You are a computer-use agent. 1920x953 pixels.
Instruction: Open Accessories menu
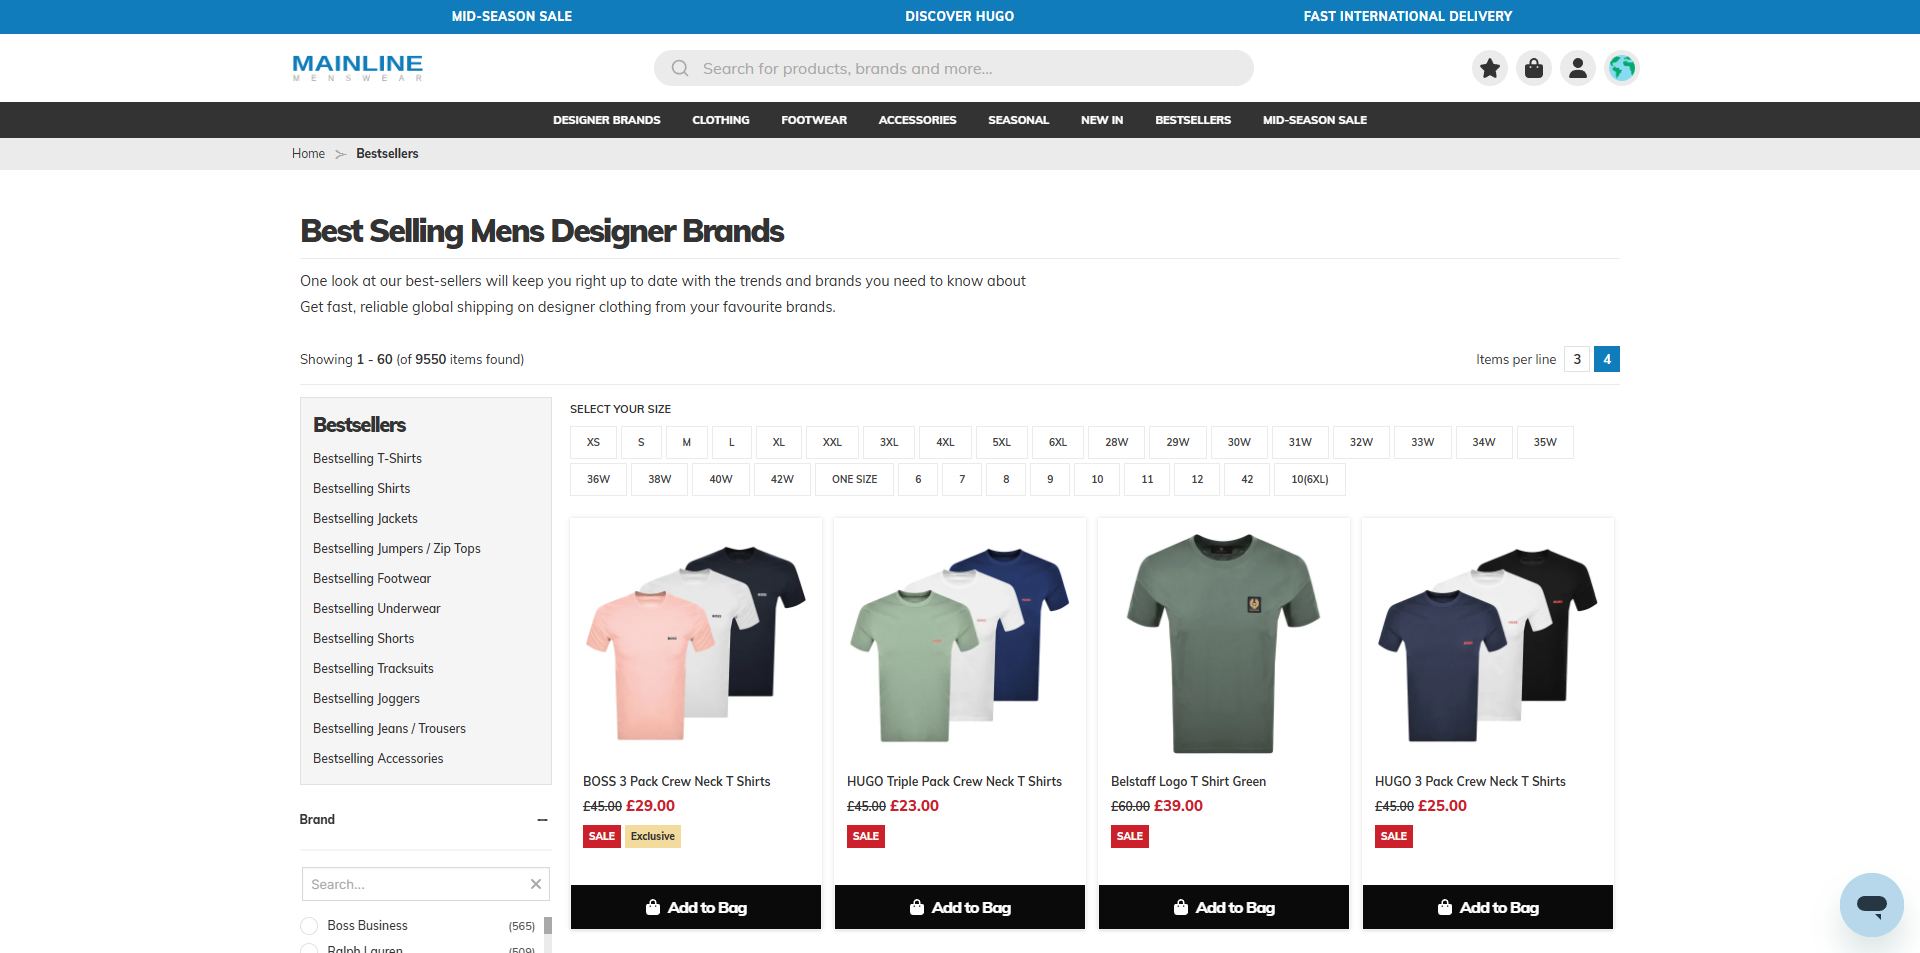(x=917, y=120)
